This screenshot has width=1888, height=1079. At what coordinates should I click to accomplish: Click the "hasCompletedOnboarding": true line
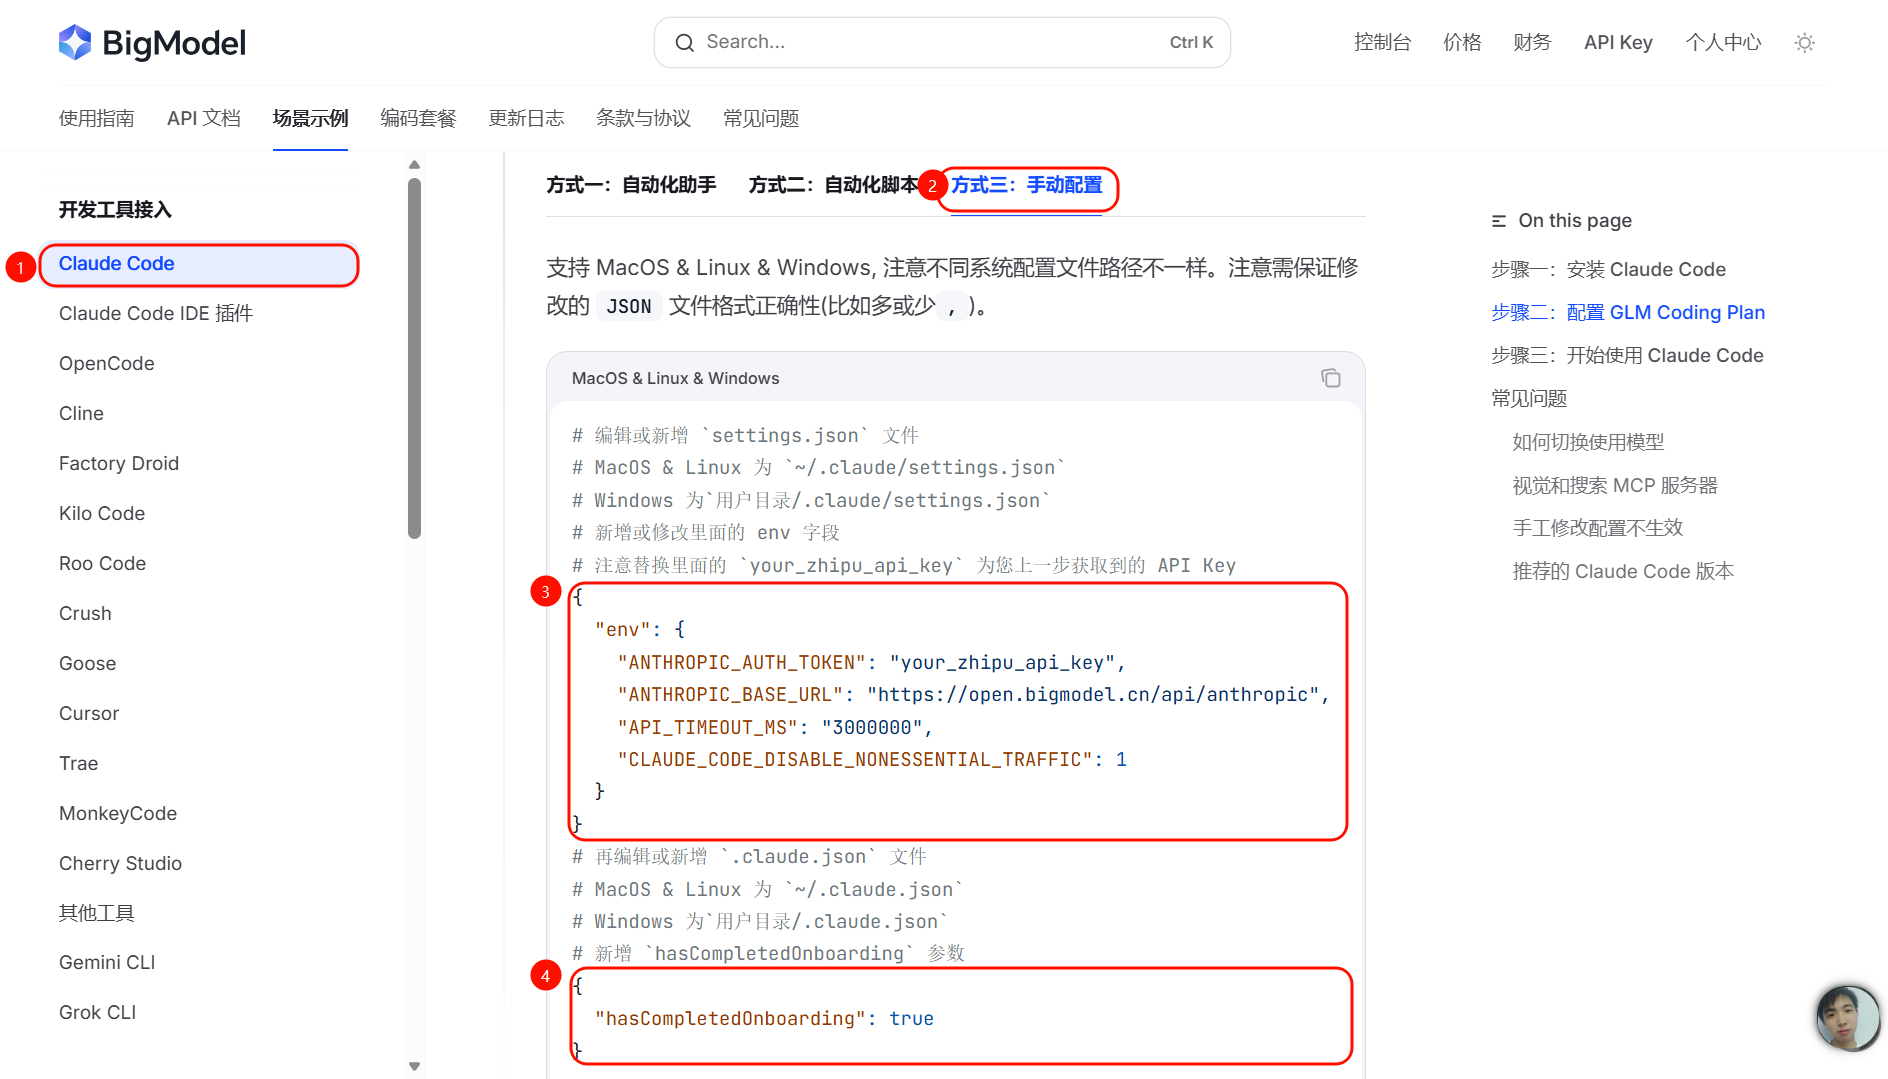coord(764,1019)
